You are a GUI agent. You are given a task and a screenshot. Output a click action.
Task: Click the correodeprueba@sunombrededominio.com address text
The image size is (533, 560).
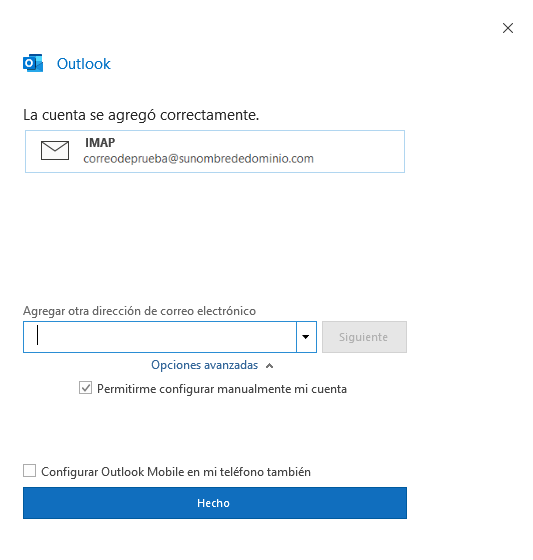198,159
